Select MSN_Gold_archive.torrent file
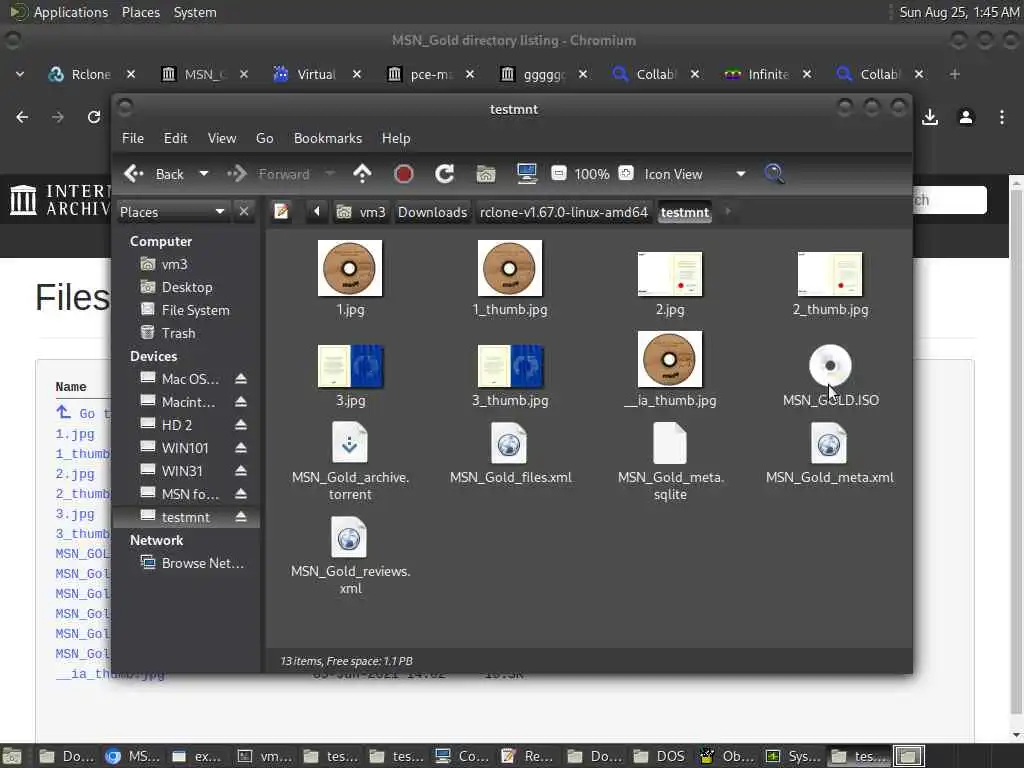The width and height of the screenshot is (1024, 768). (350, 460)
